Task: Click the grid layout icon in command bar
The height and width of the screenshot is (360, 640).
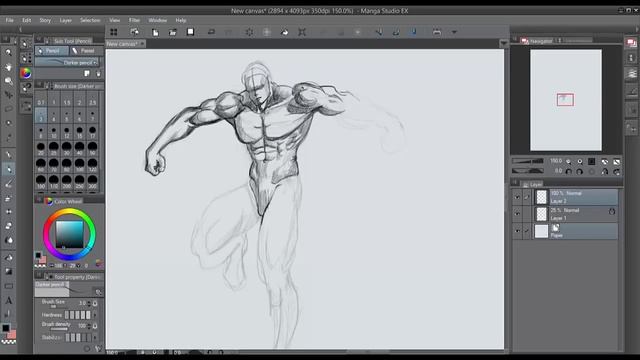Action: click(x=113, y=32)
